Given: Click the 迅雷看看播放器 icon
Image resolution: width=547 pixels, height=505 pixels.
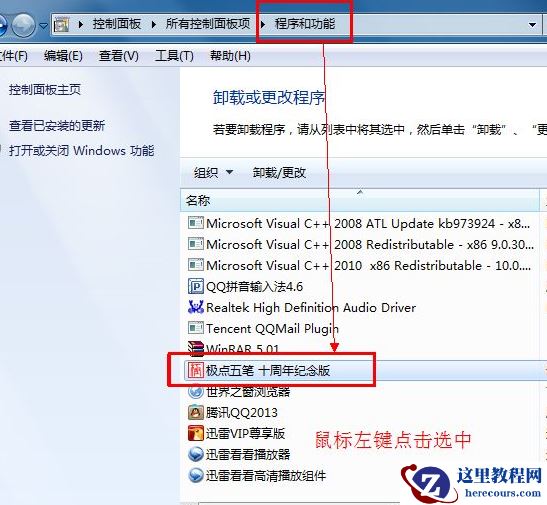Looking at the screenshot, I should [196, 454].
